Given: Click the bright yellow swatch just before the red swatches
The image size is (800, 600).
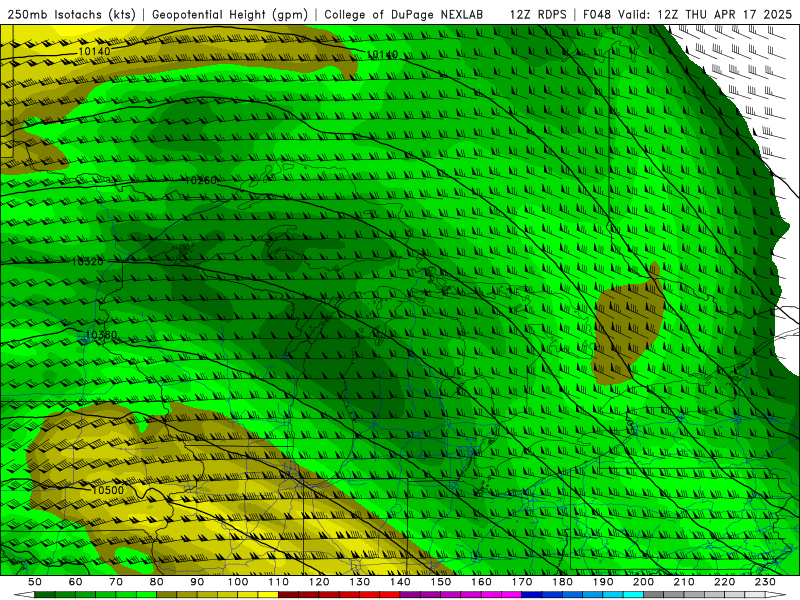Looking at the screenshot, I should pyautogui.click(x=268, y=594).
